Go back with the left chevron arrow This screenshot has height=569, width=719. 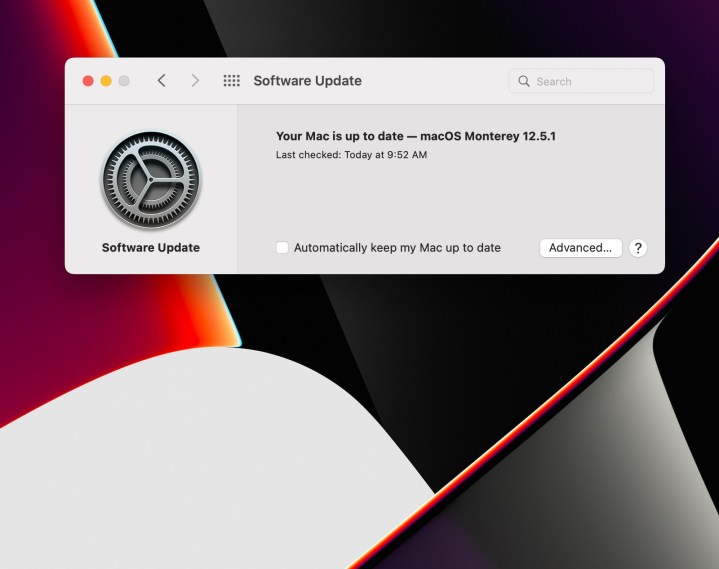pos(161,81)
